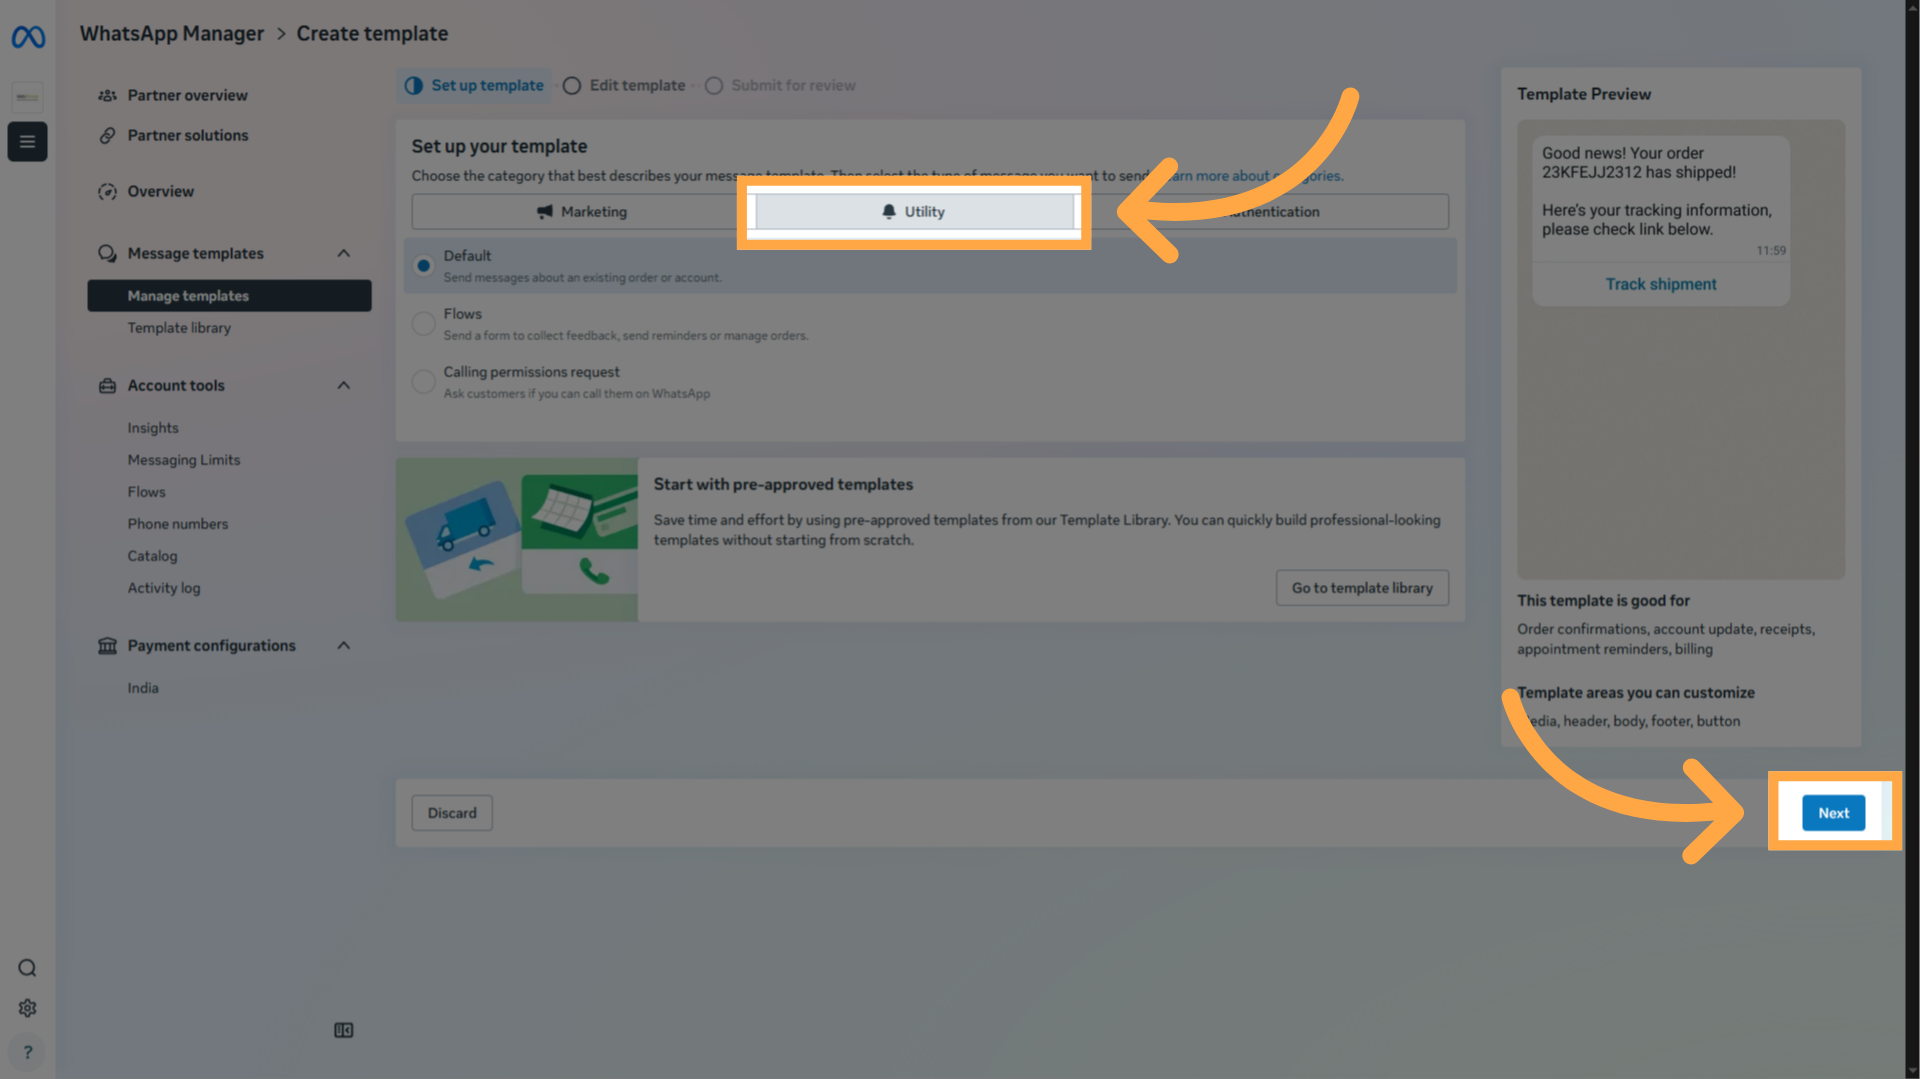Click the Meta logo icon
This screenshot has height=1079, width=1920.
pyautogui.click(x=28, y=37)
